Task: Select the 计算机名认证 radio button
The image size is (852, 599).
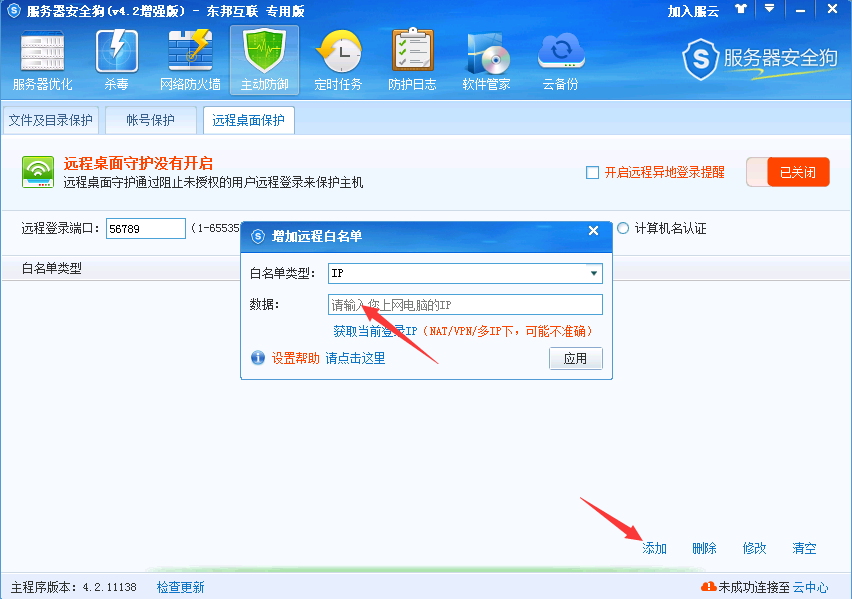Action: (623, 228)
